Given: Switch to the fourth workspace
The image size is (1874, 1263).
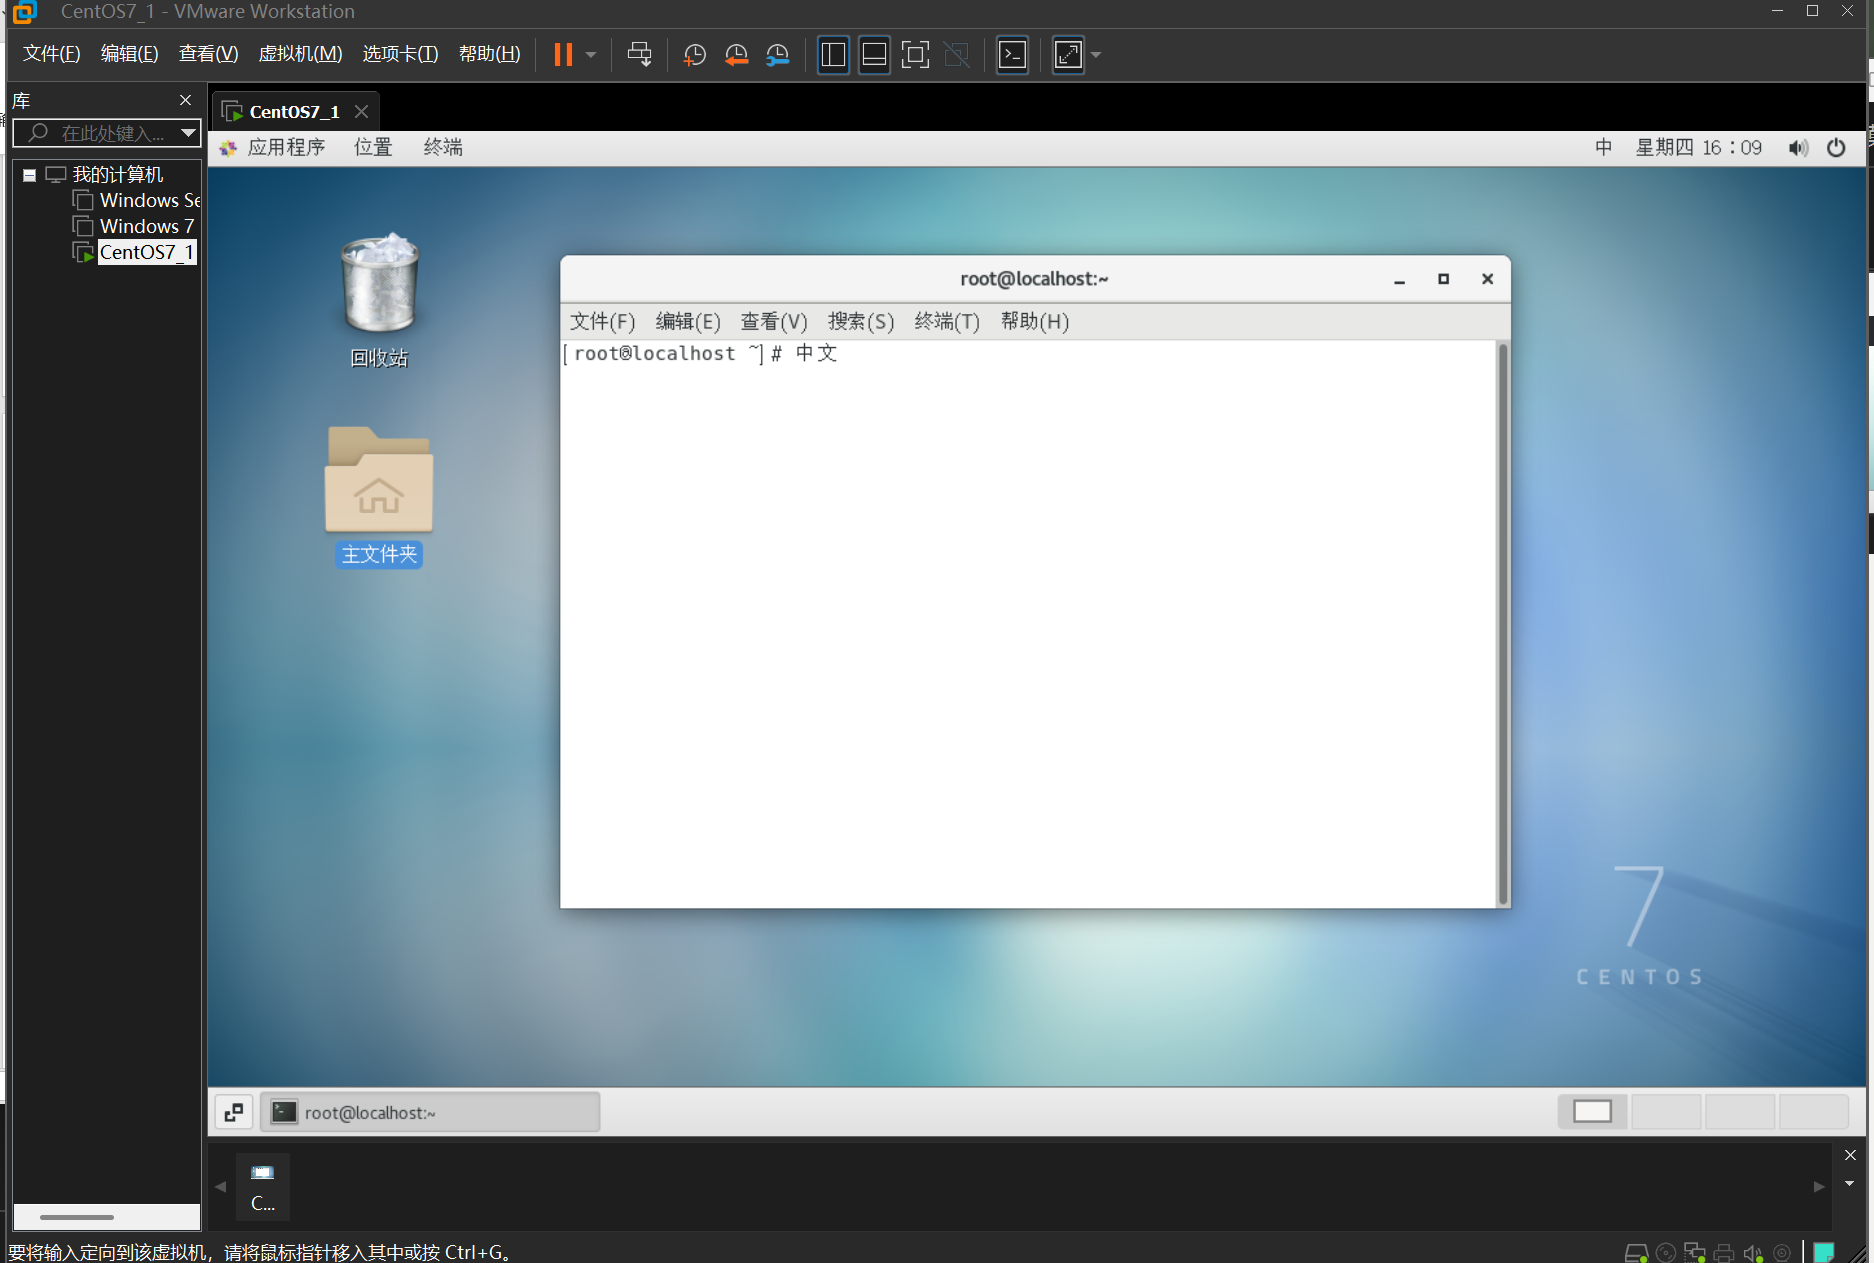Looking at the screenshot, I should [1814, 1112].
